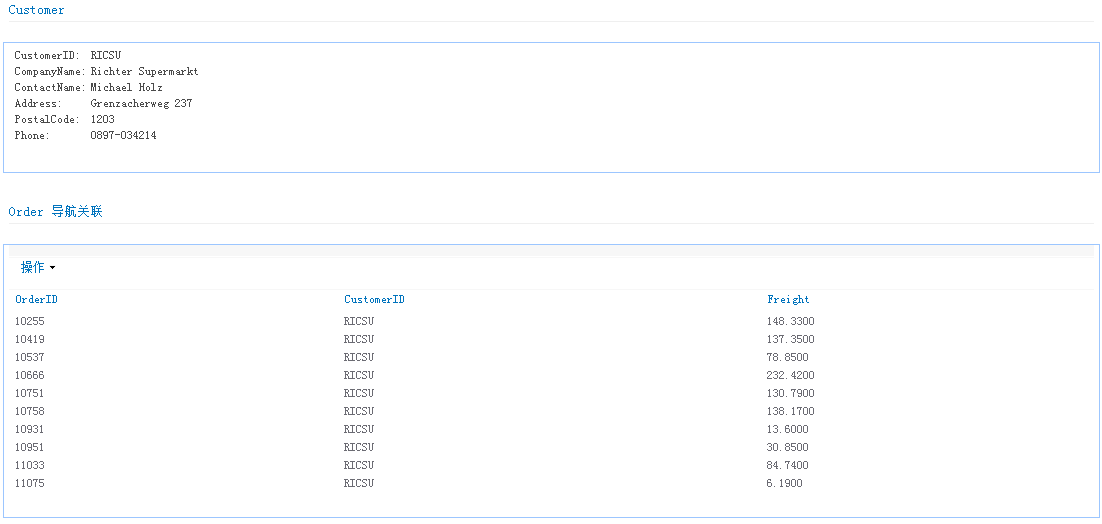Click postal code value 1203
The image size is (1102, 524).
pyautogui.click(x=103, y=119)
